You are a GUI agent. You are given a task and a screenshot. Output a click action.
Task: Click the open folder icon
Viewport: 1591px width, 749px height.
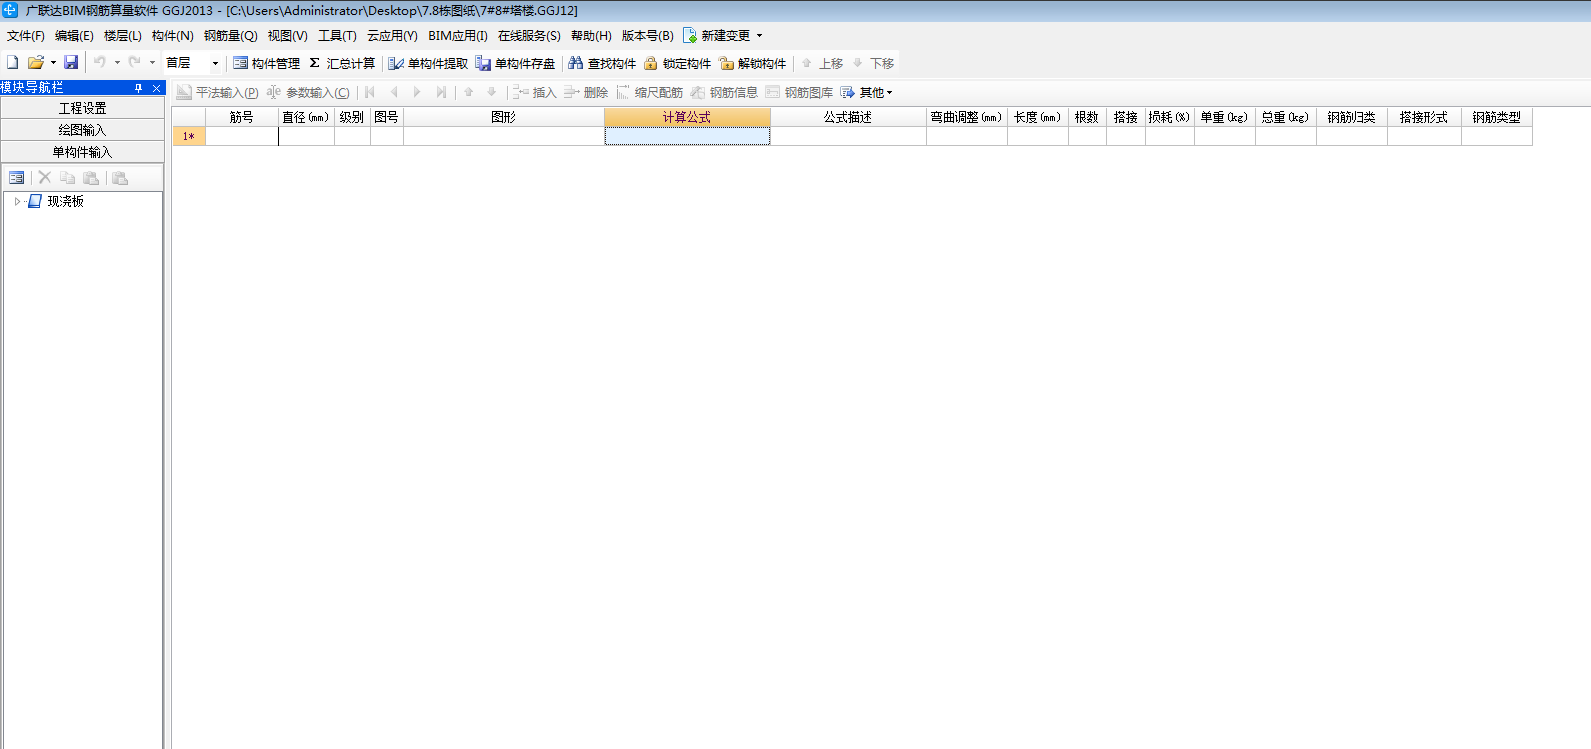(x=36, y=62)
